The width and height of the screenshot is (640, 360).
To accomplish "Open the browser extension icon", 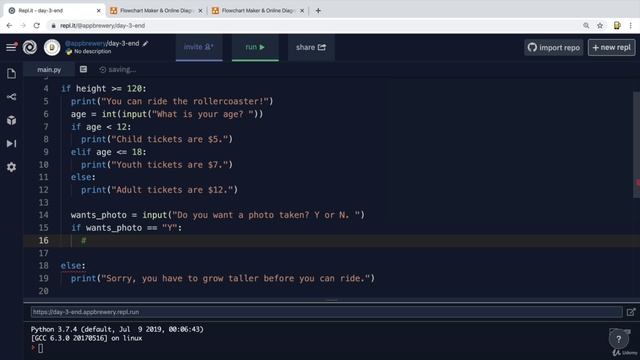I will click(617, 25).
